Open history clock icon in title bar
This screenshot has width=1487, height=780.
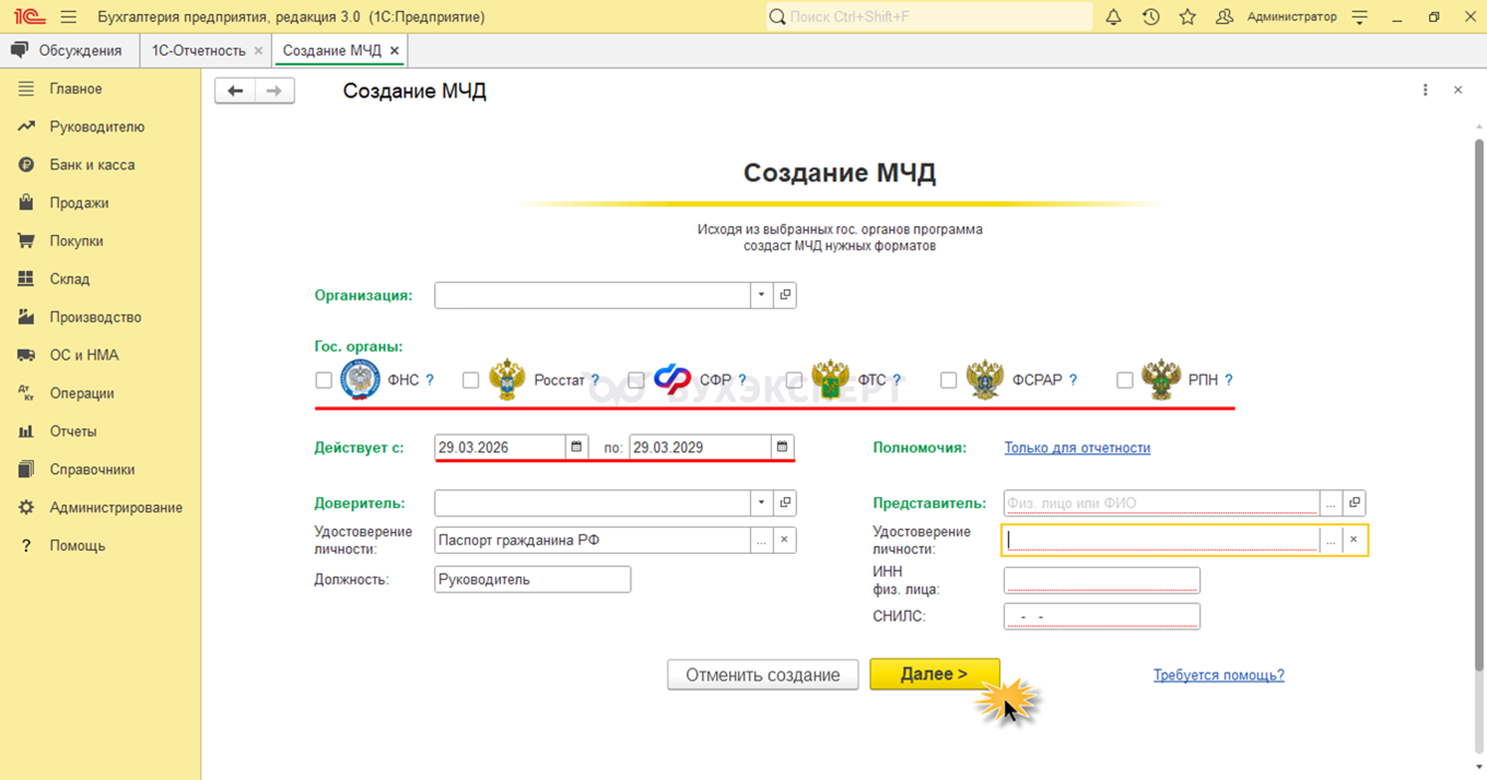click(1151, 17)
